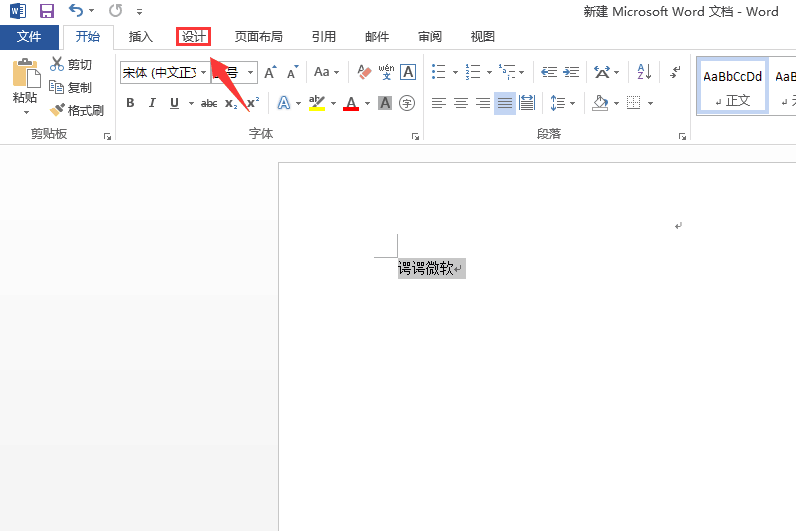
Task: Open the undo history dropdown arrow
Action: click(91, 11)
